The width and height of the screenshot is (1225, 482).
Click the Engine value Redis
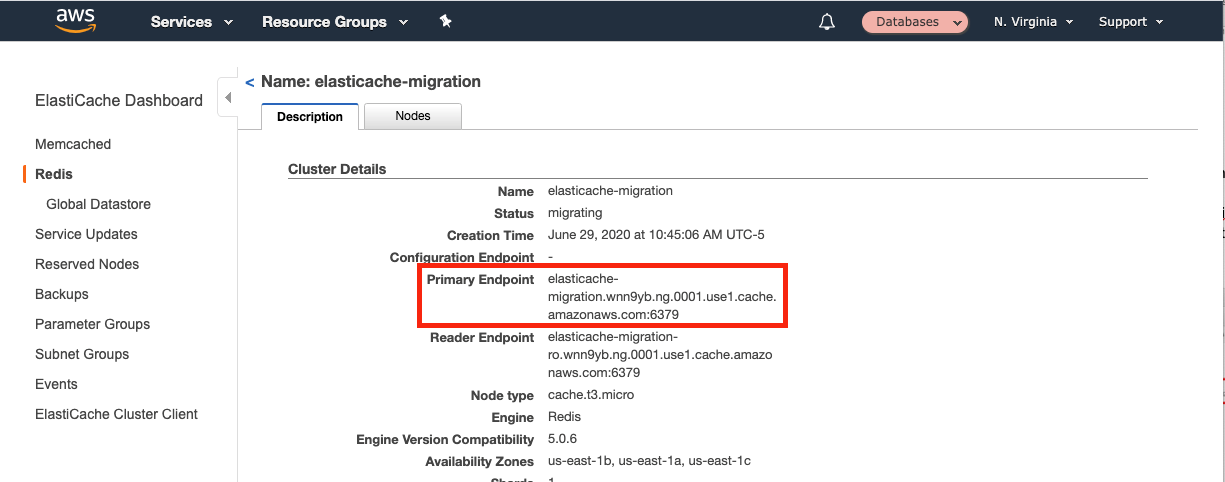564,417
